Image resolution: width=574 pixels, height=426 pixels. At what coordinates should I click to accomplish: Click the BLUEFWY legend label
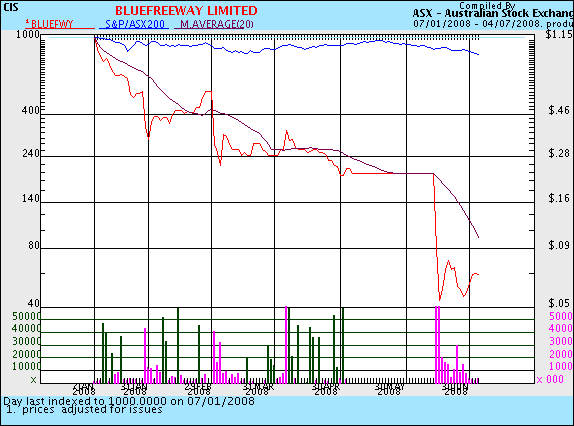(52, 24)
